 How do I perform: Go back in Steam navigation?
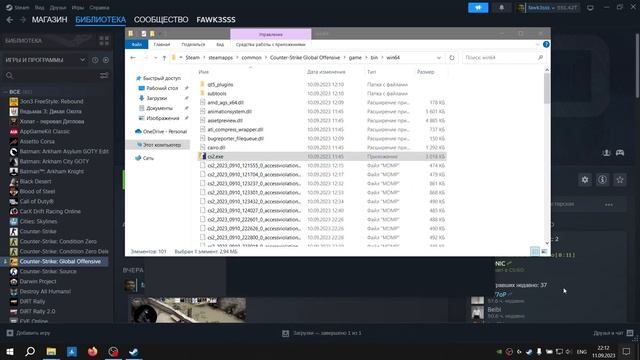(10, 20)
